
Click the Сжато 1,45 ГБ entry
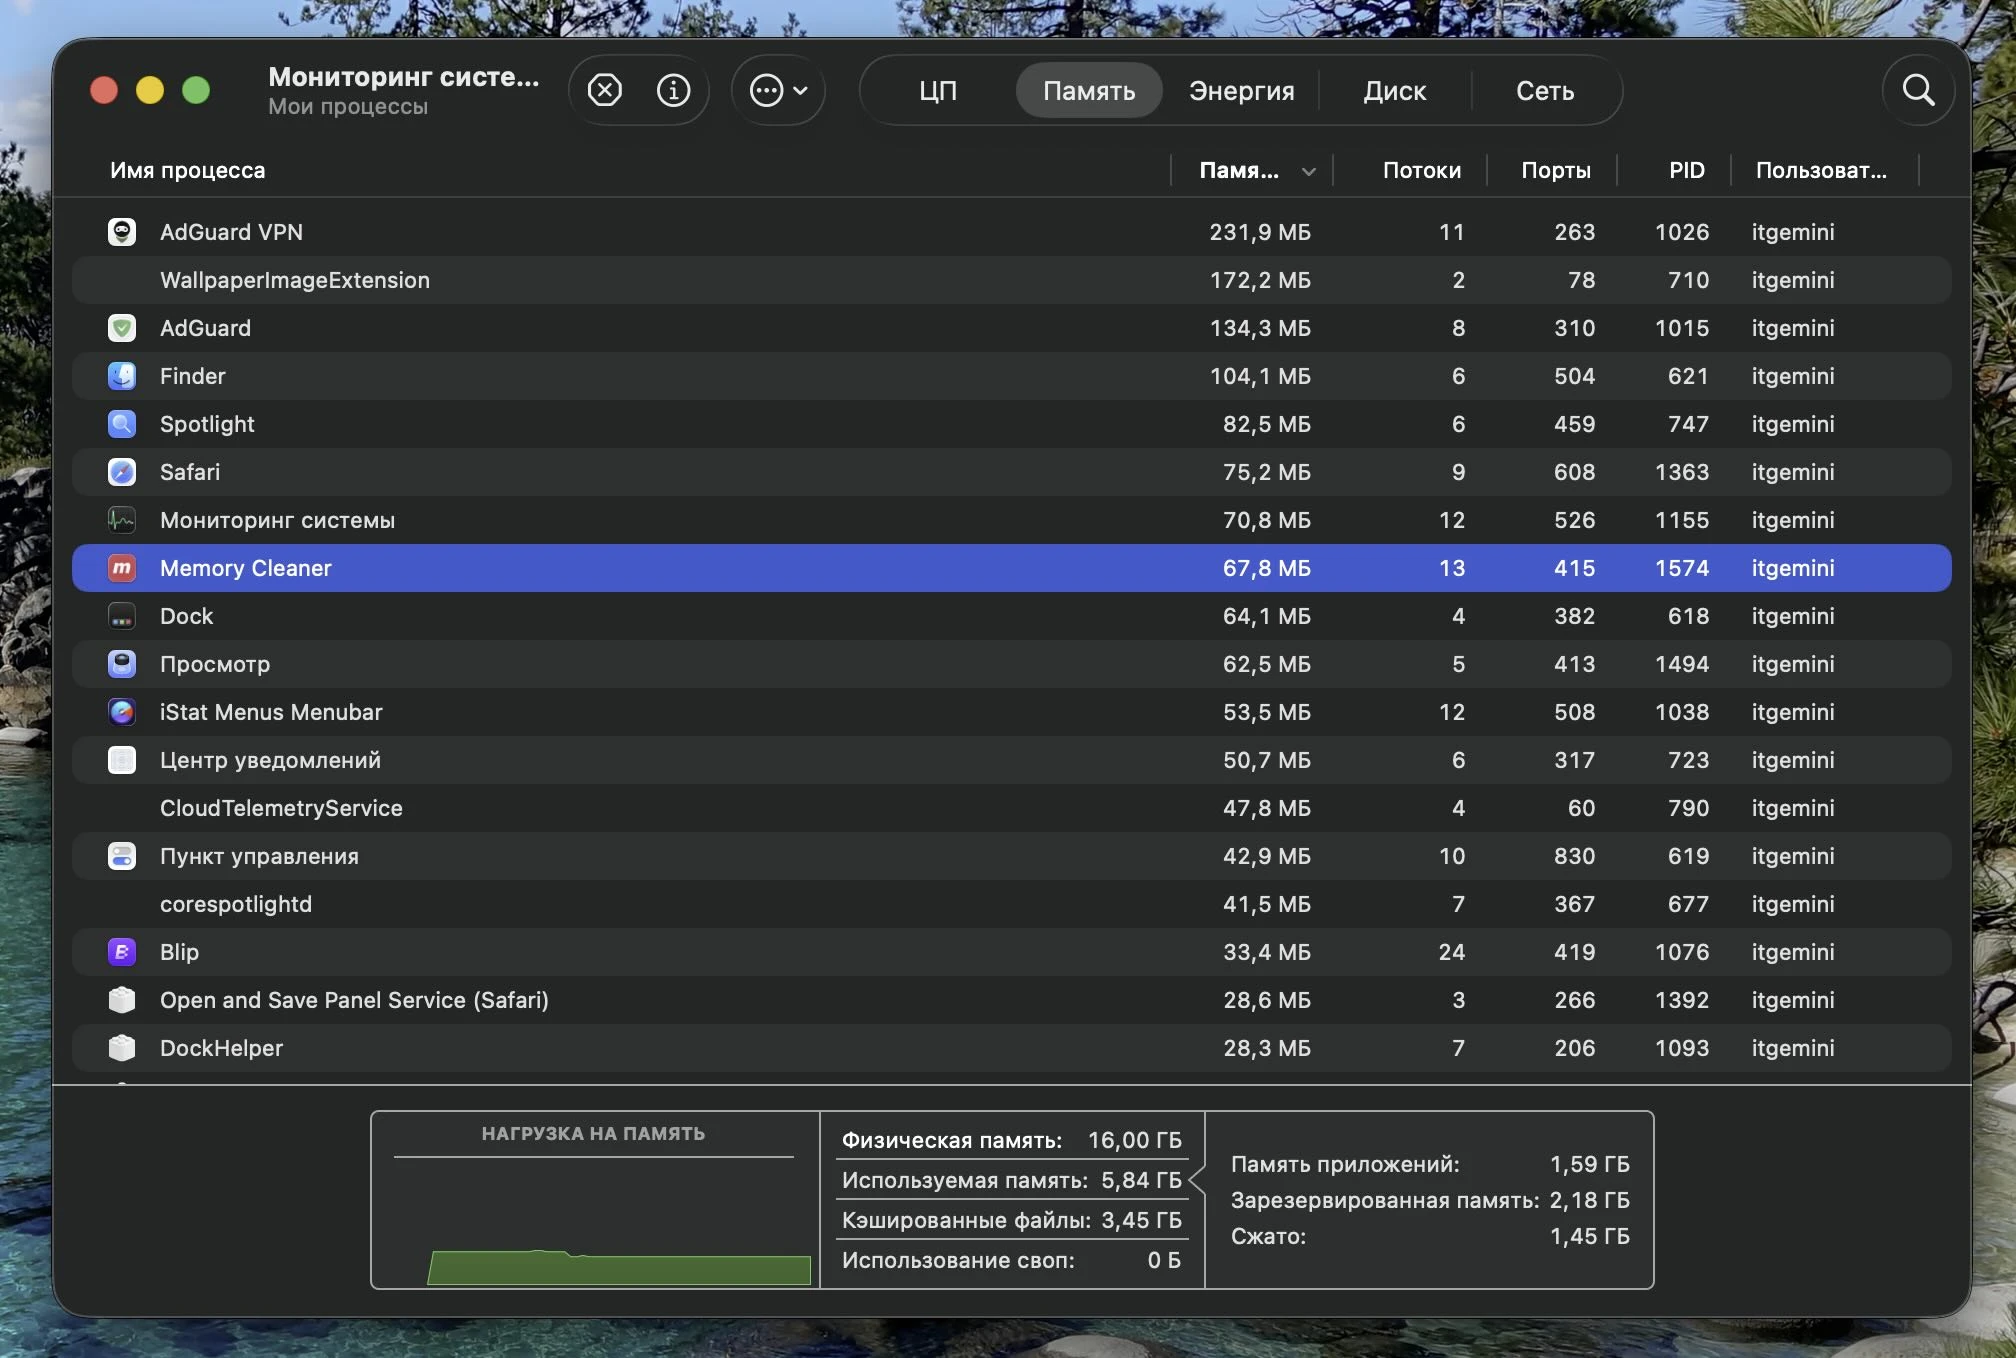click(x=1430, y=1236)
